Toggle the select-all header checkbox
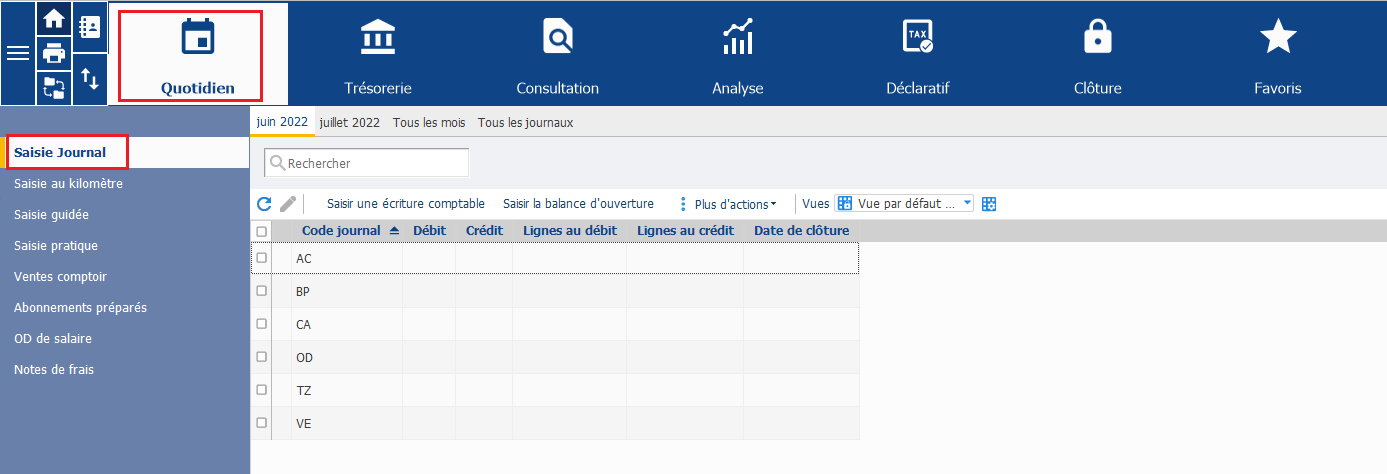 point(262,231)
